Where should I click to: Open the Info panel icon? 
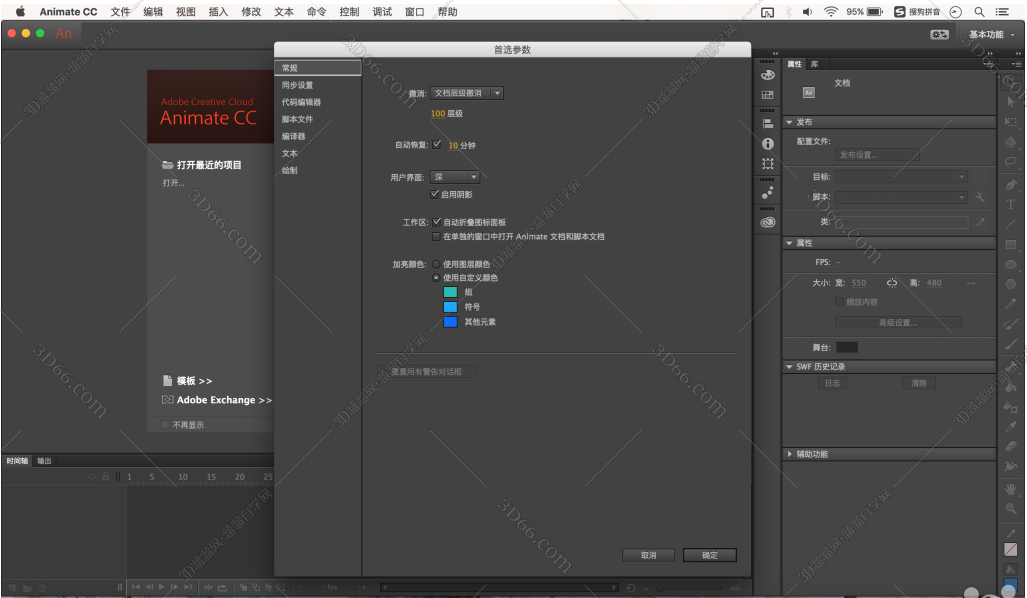(768, 144)
